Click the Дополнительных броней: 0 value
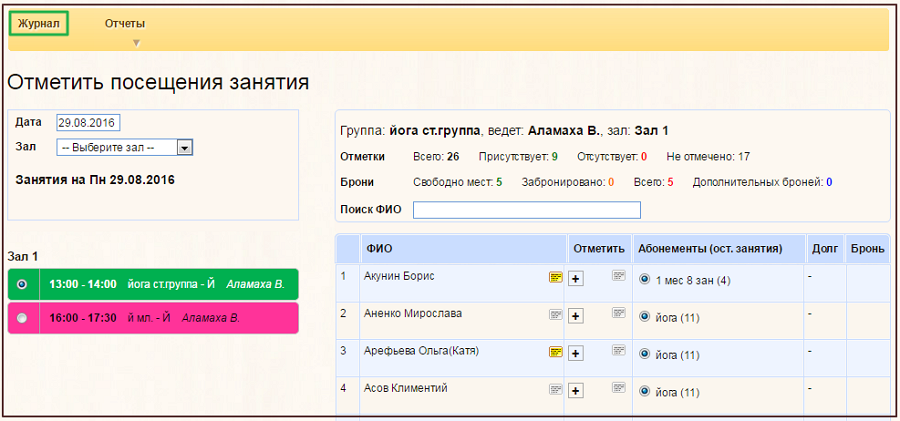This screenshot has width=900, height=421. coord(762,183)
